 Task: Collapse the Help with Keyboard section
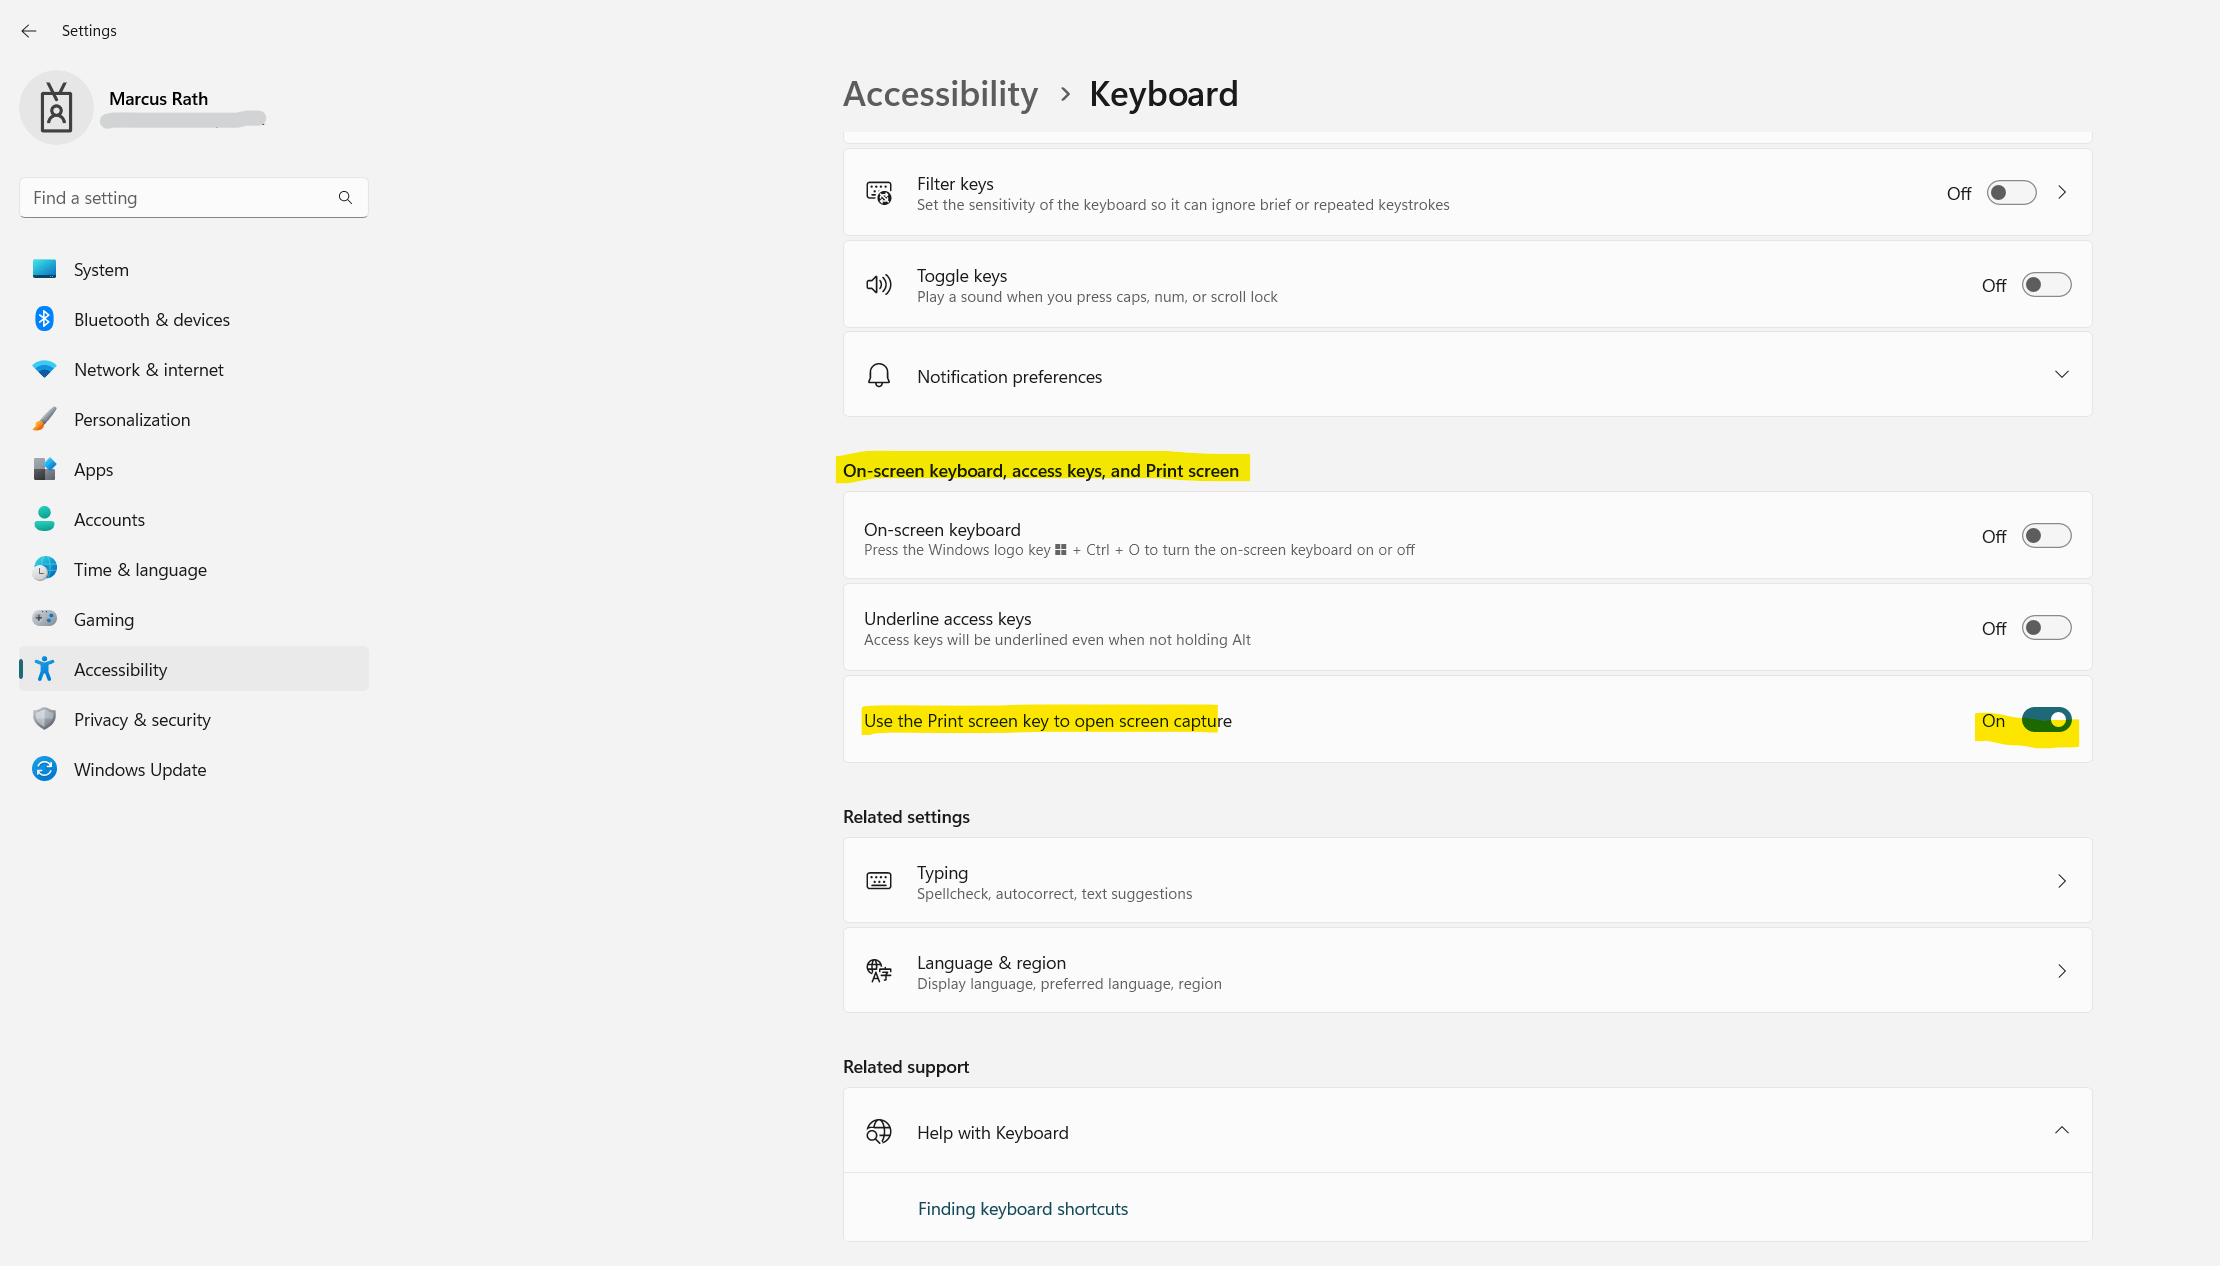2061,1131
